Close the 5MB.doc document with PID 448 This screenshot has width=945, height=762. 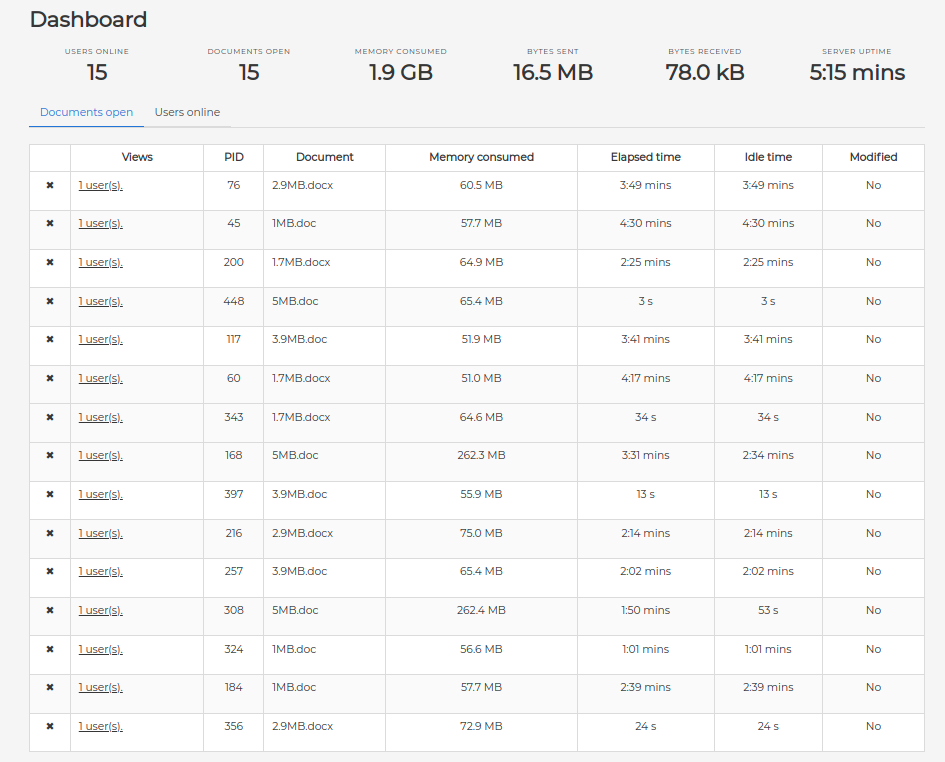point(50,301)
